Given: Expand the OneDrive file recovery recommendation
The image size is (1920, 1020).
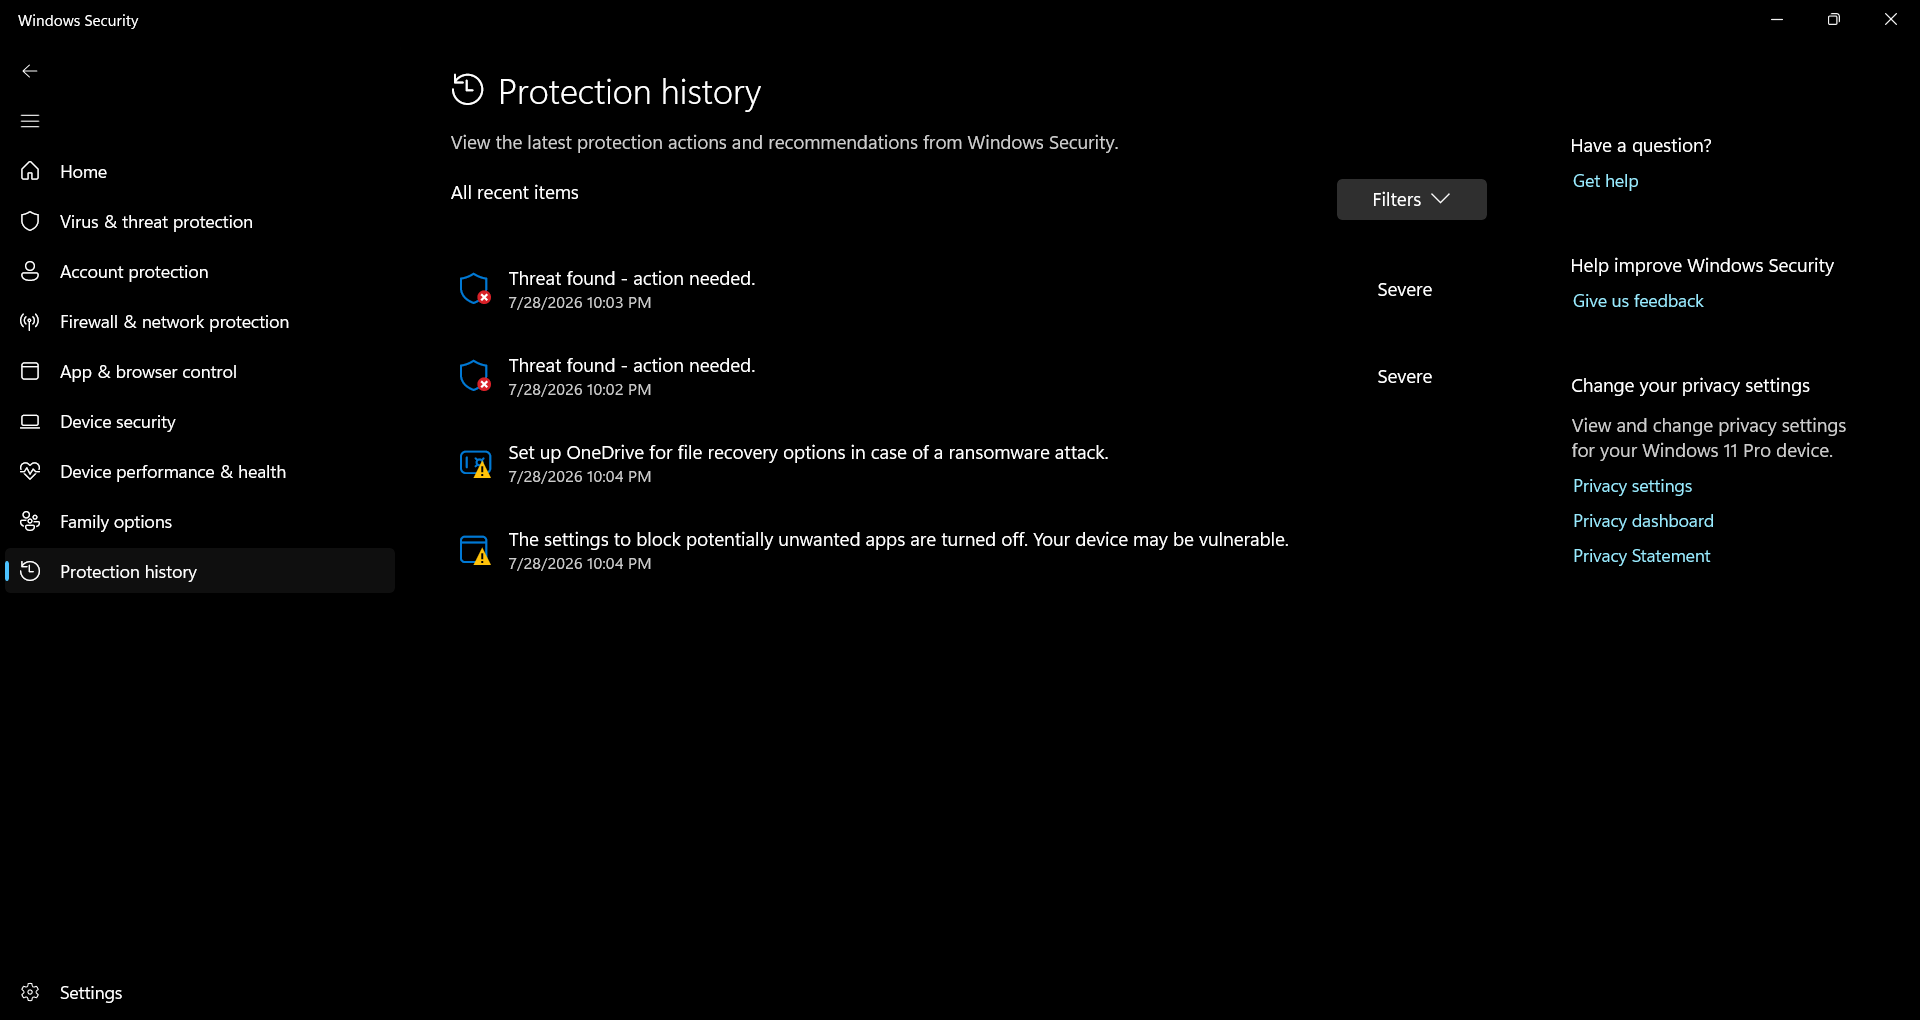Looking at the screenshot, I should [x=968, y=463].
